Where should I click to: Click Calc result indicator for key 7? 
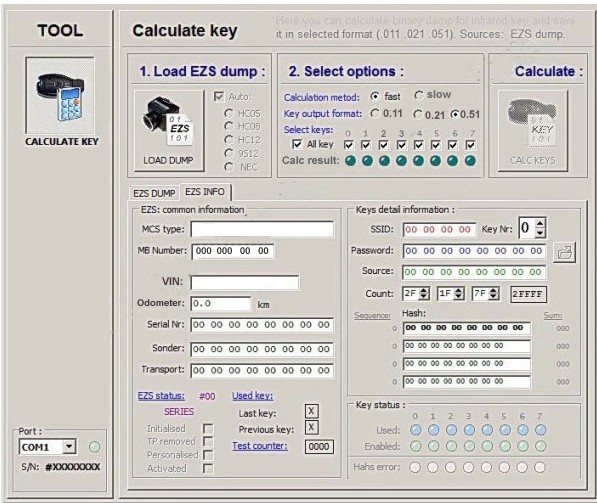470,161
